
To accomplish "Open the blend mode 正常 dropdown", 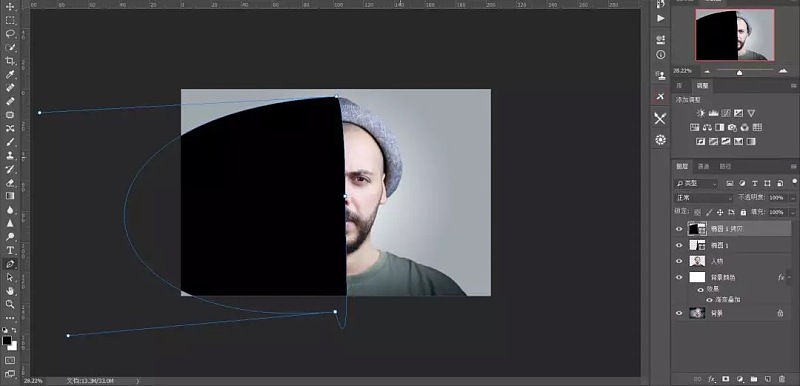I will [704, 197].
